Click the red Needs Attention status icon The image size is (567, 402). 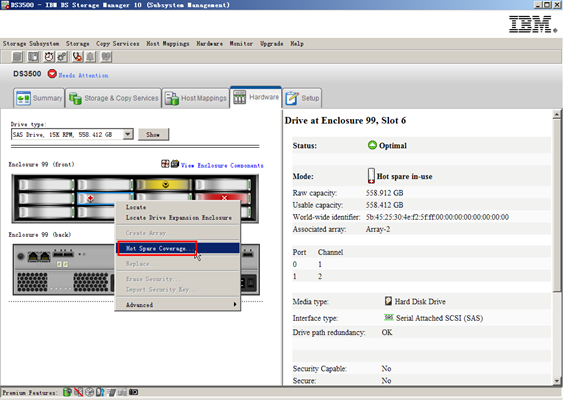click(x=52, y=74)
